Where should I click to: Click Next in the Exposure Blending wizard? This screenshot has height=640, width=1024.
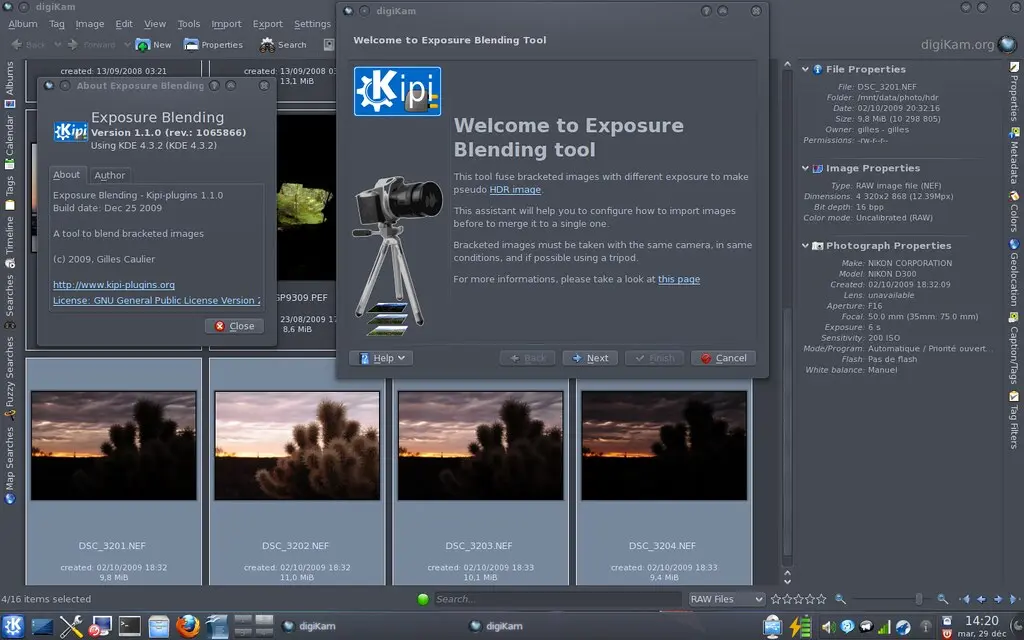tap(590, 357)
